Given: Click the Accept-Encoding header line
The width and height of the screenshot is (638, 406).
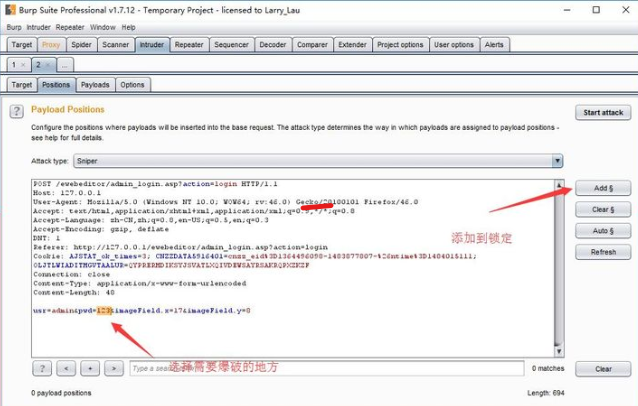Looking at the screenshot, I should point(101,229).
